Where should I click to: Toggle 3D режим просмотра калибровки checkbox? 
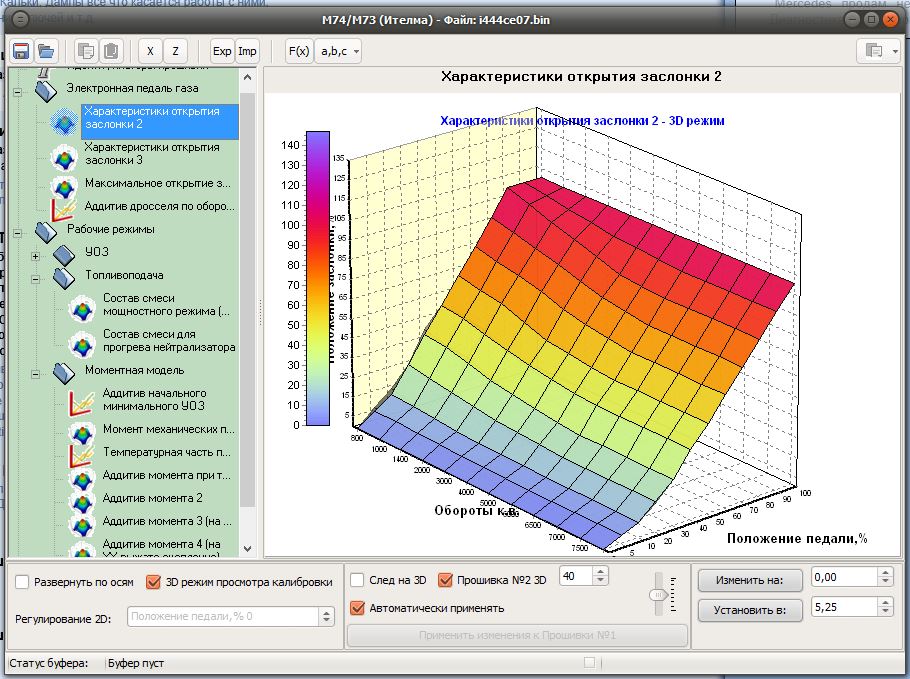[154, 581]
